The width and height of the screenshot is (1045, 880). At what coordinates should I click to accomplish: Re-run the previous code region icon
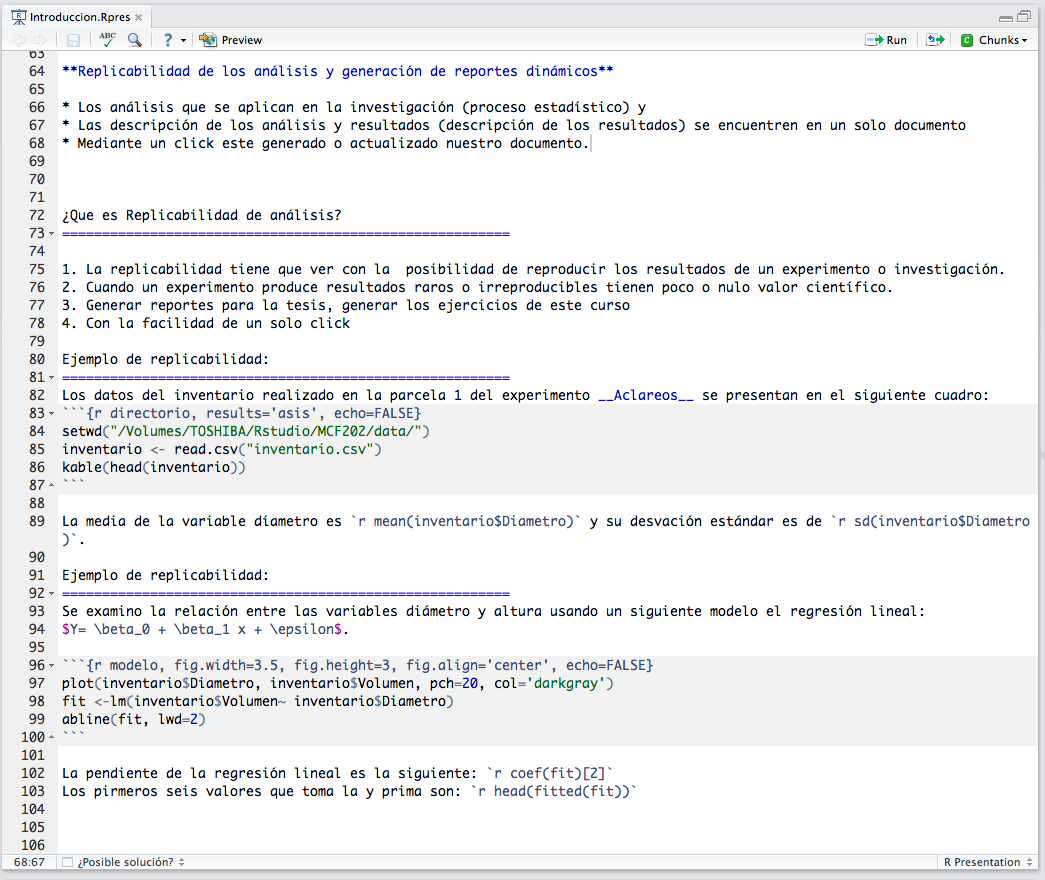click(935, 40)
